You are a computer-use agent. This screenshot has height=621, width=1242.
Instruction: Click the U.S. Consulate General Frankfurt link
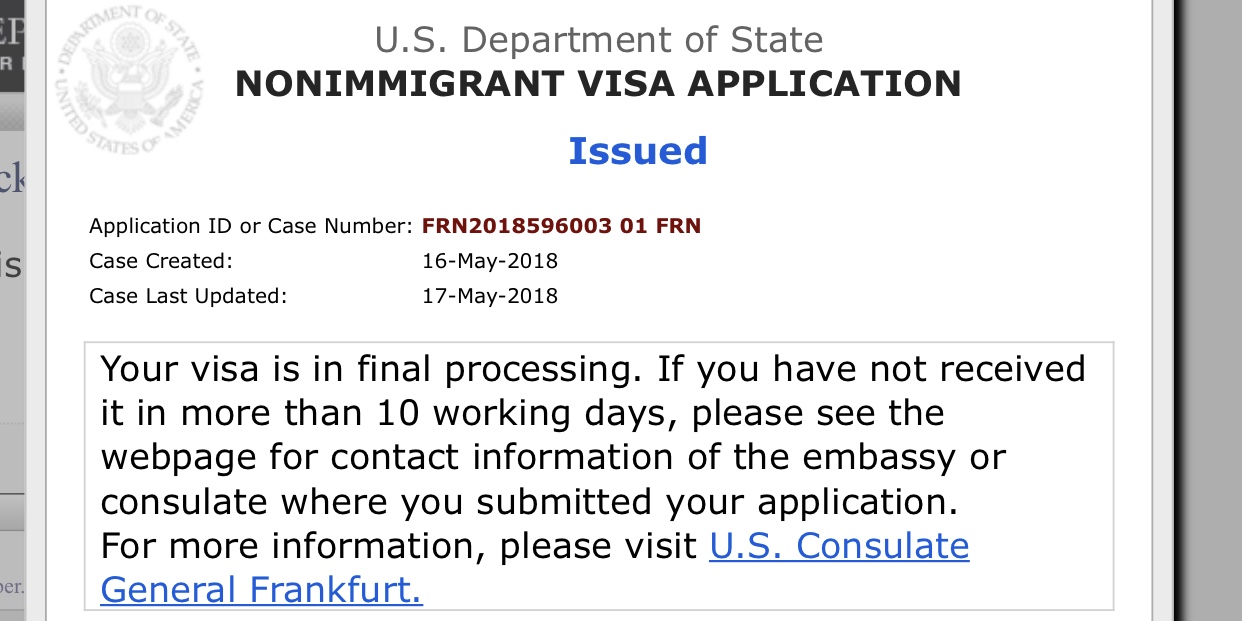coord(838,546)
